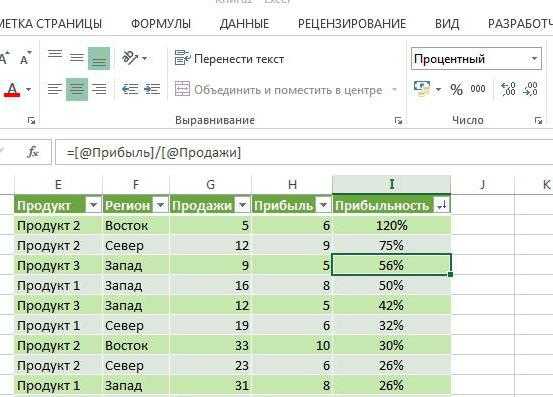Viewport: 553px width, 397px height.
Task: Apply thousands separator 000 format
Action: click(x=478, y=89)
